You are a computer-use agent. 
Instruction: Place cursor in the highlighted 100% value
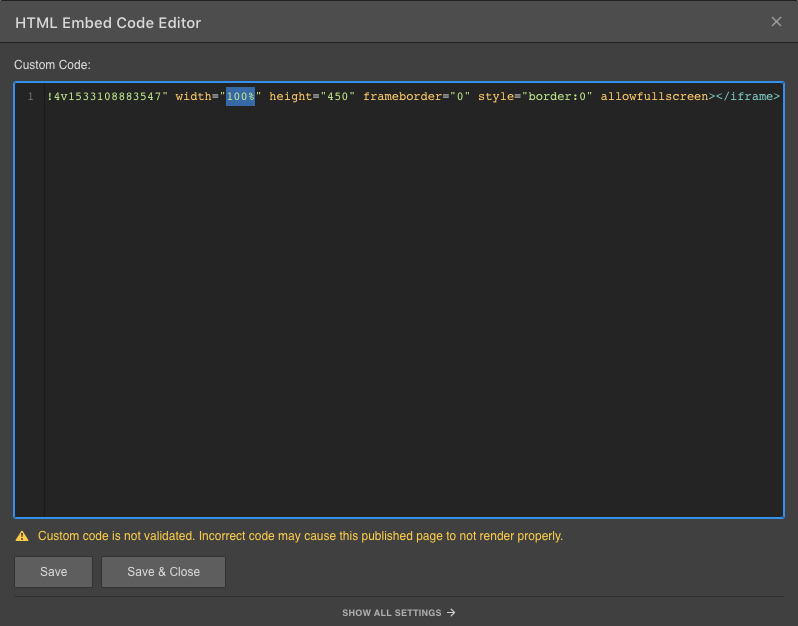[x=240, y=97]
